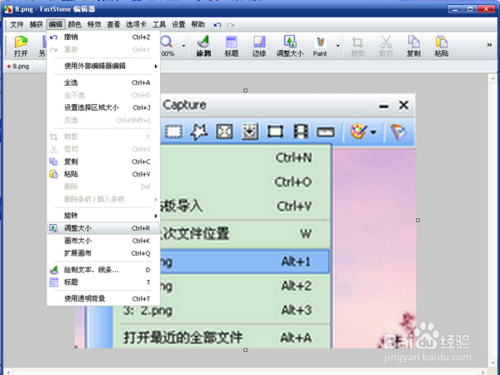
Task: Click the zoom magnifier 100% toolbar icon
Action: (167, 46)
